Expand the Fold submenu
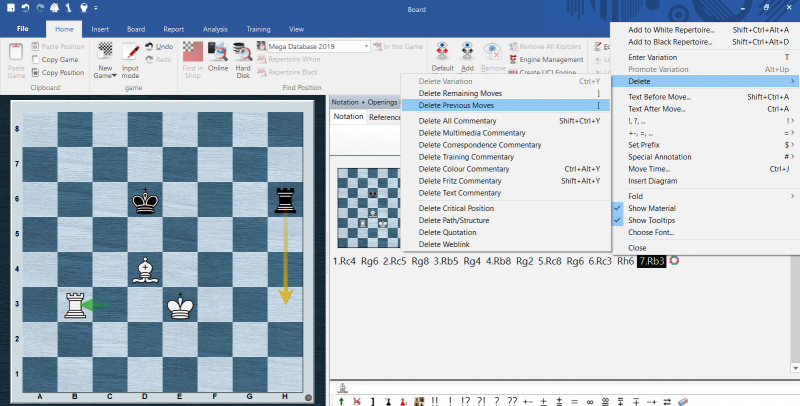 [x=704, y=196]
